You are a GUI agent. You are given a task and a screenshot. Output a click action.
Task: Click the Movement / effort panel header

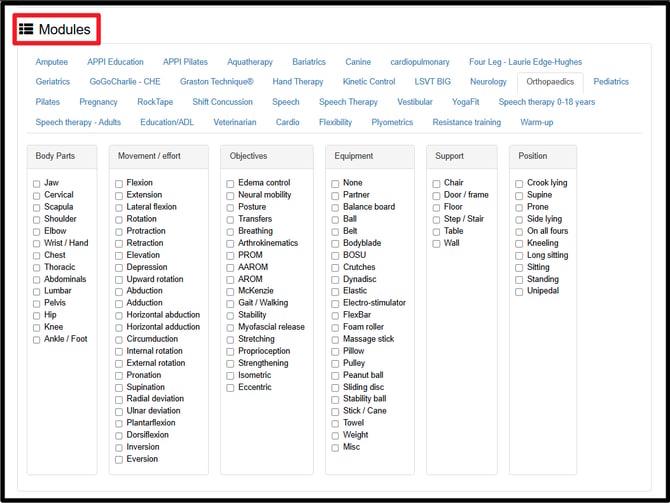[159, 156]
